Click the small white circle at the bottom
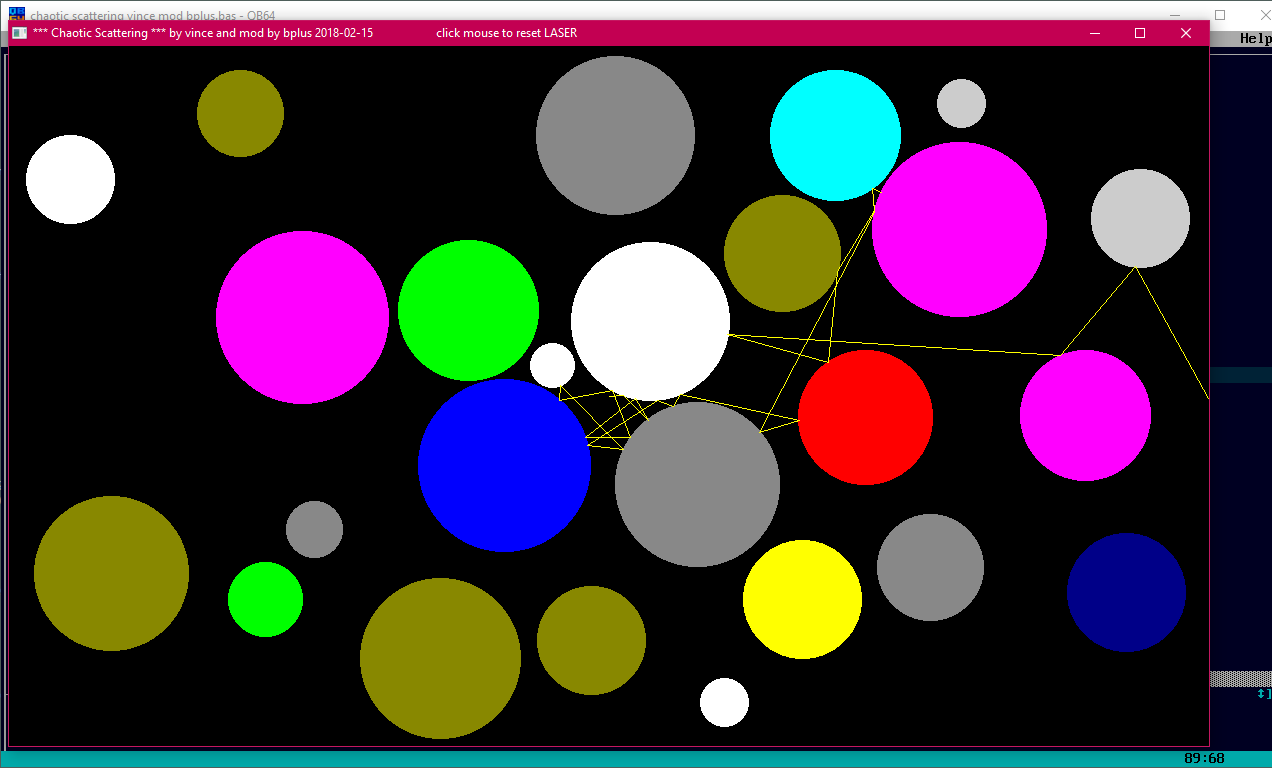The image size is (1272, 768). [724, 702]
